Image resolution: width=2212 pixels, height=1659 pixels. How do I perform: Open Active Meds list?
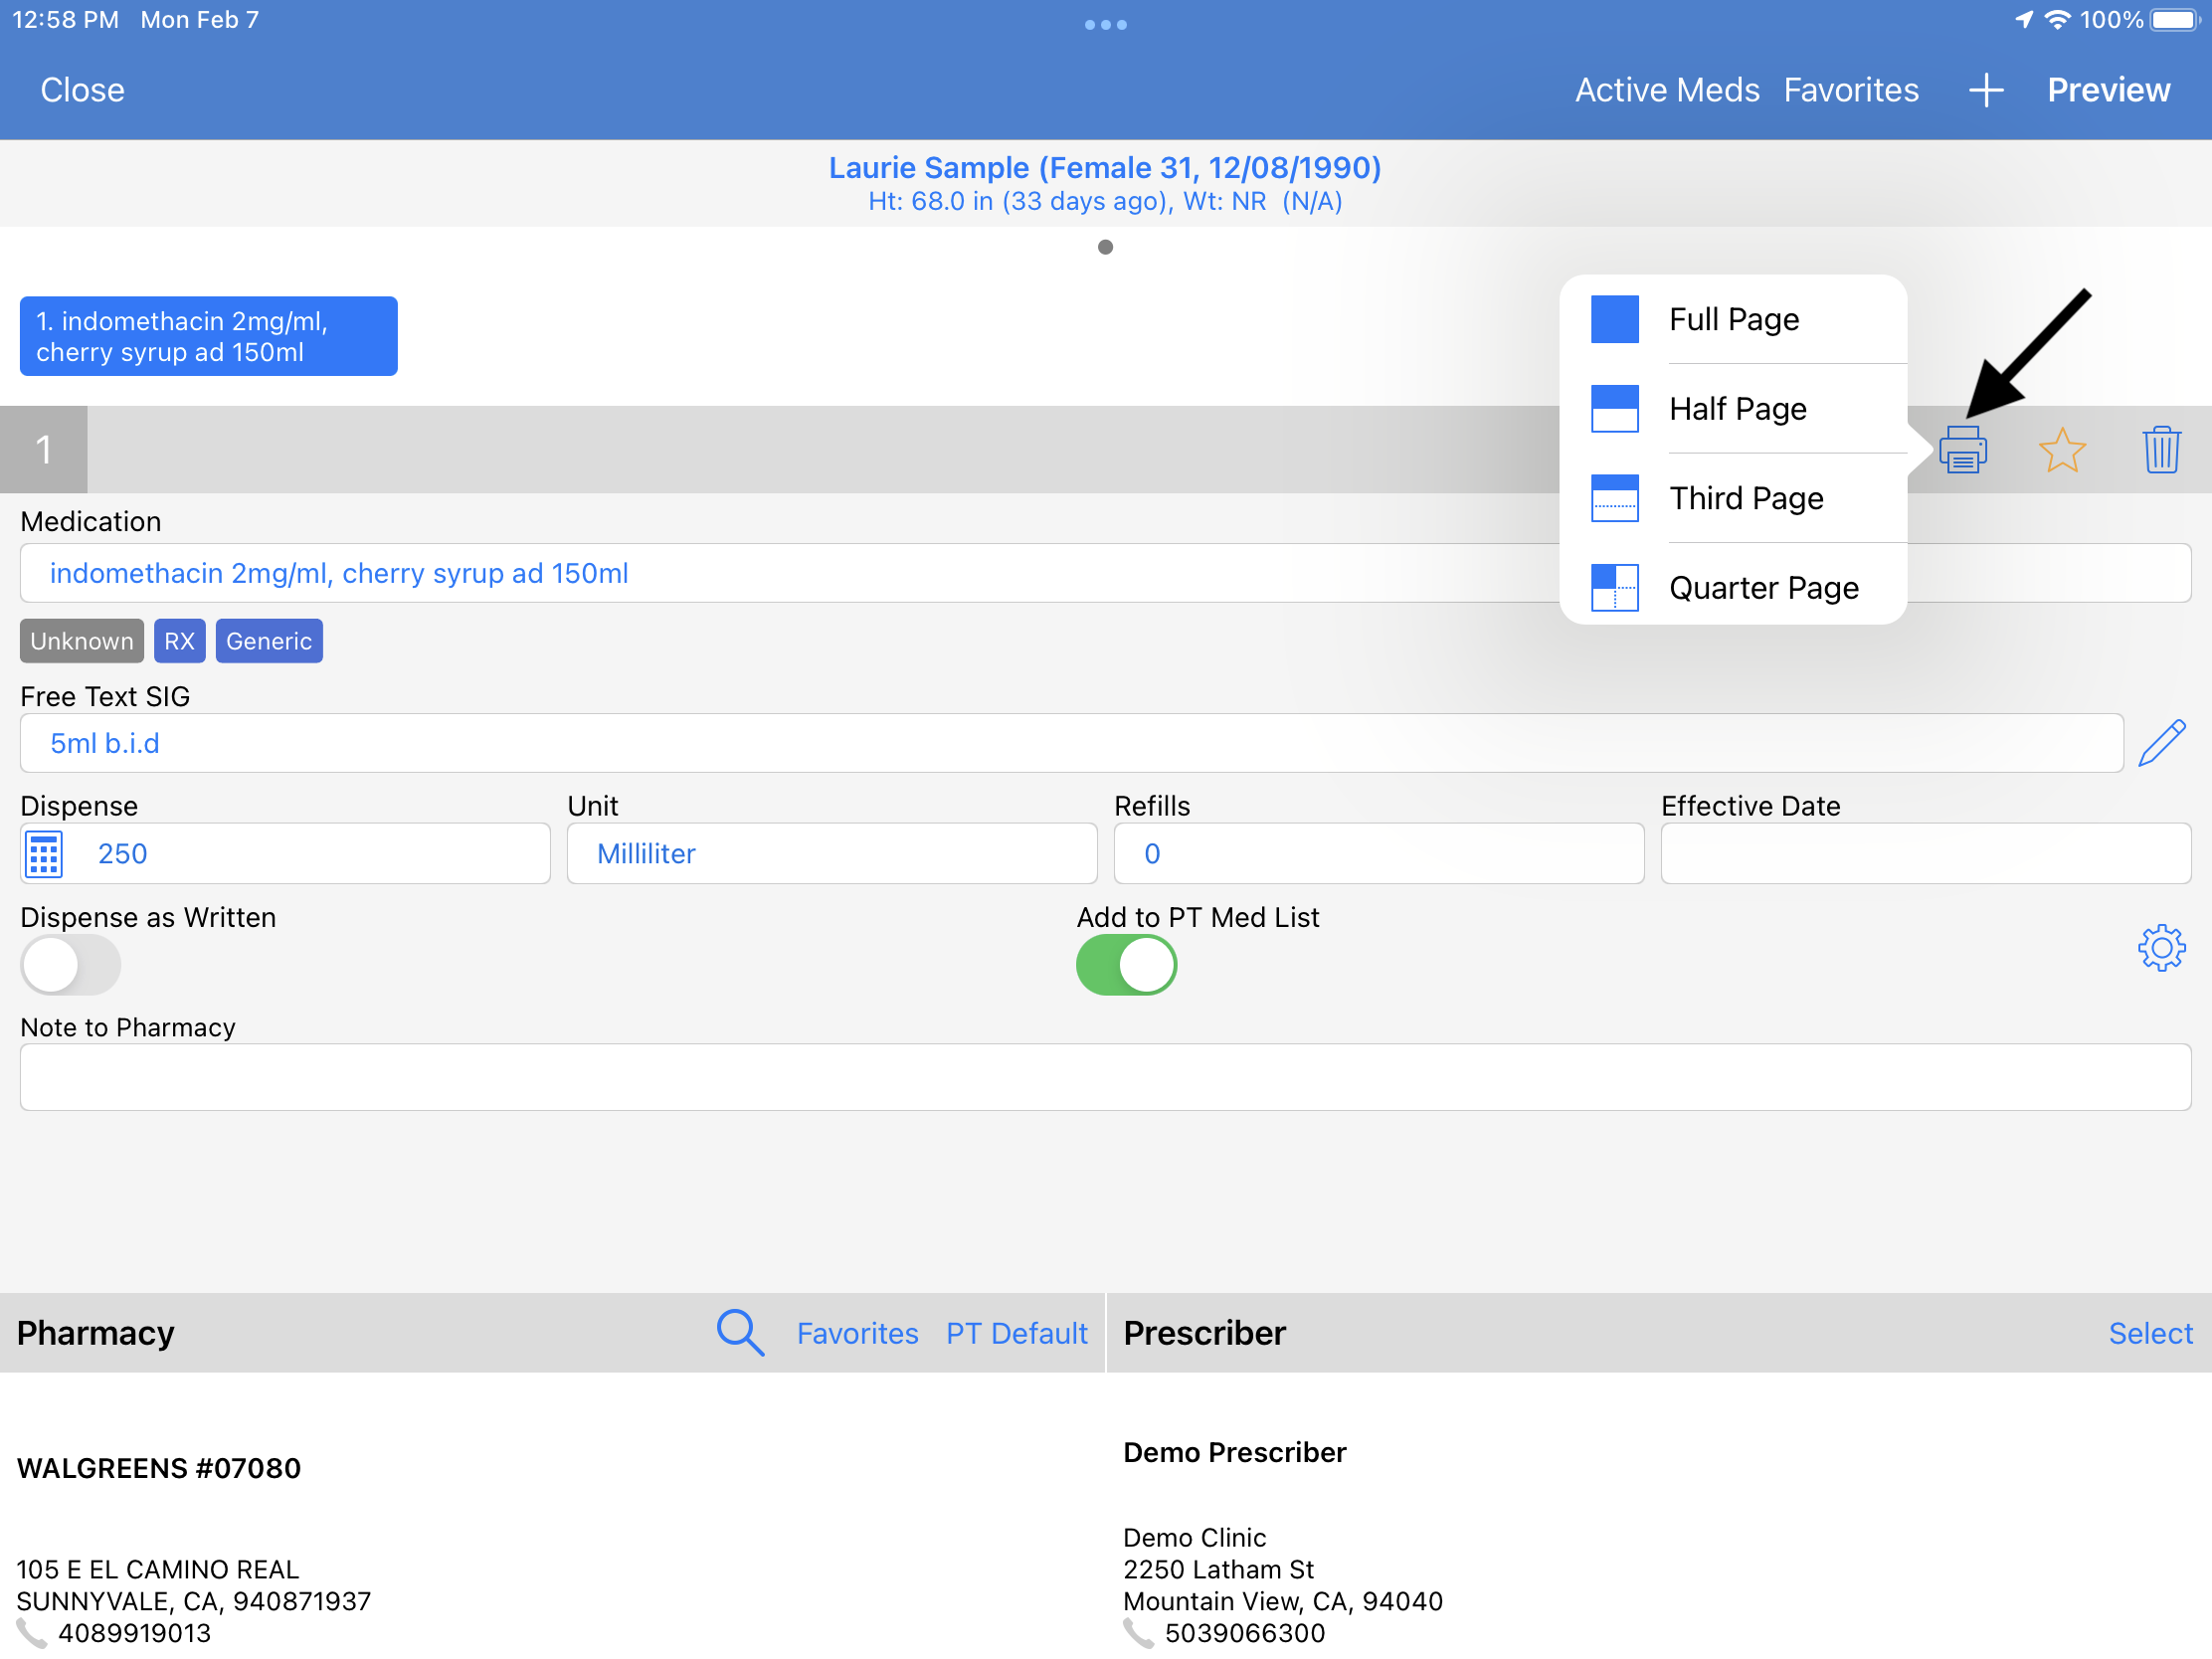[1667, 90]
